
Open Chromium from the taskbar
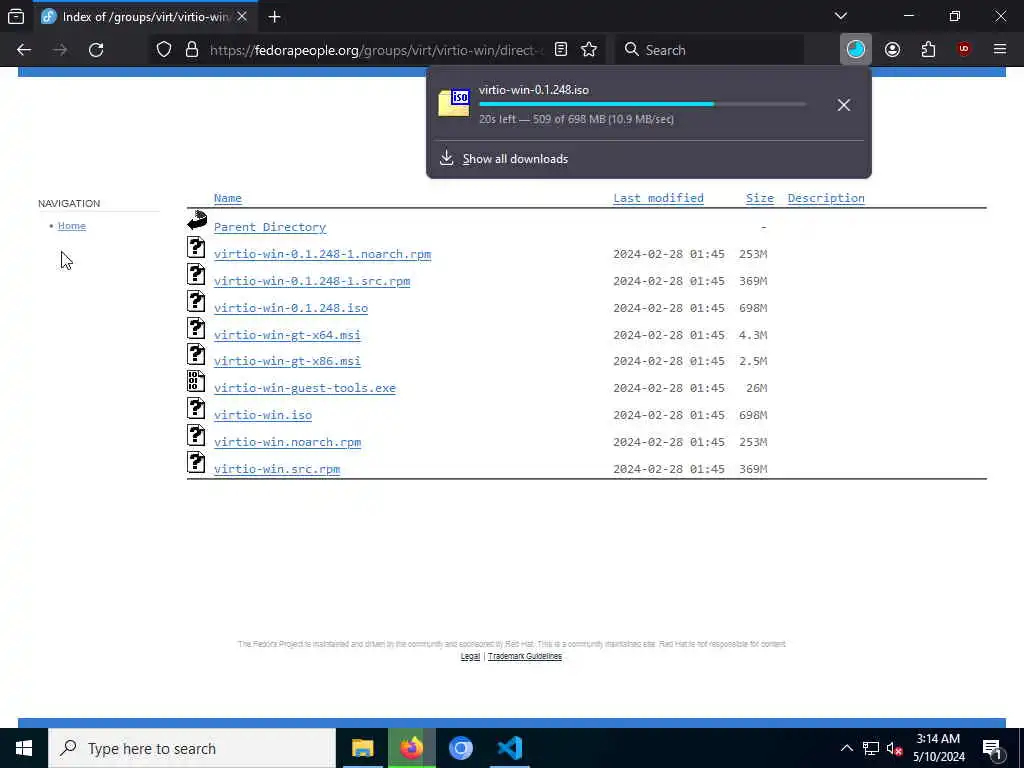pyautogui.click(x=460, y=748)
